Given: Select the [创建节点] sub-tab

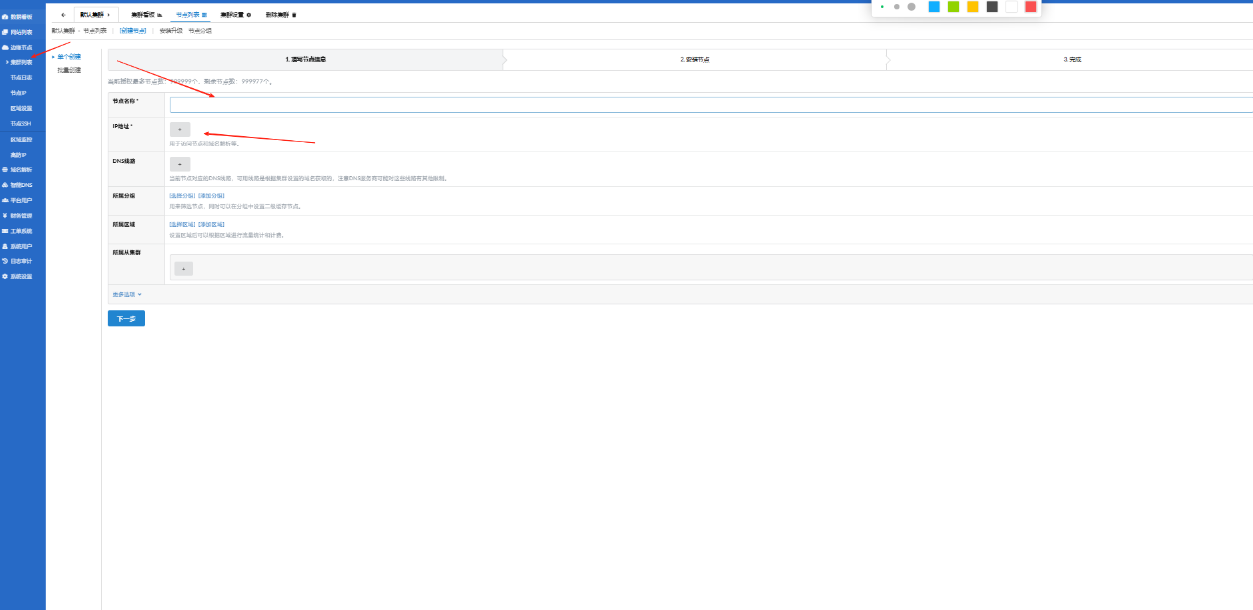Looking at the screenshot, I should 133,31.
